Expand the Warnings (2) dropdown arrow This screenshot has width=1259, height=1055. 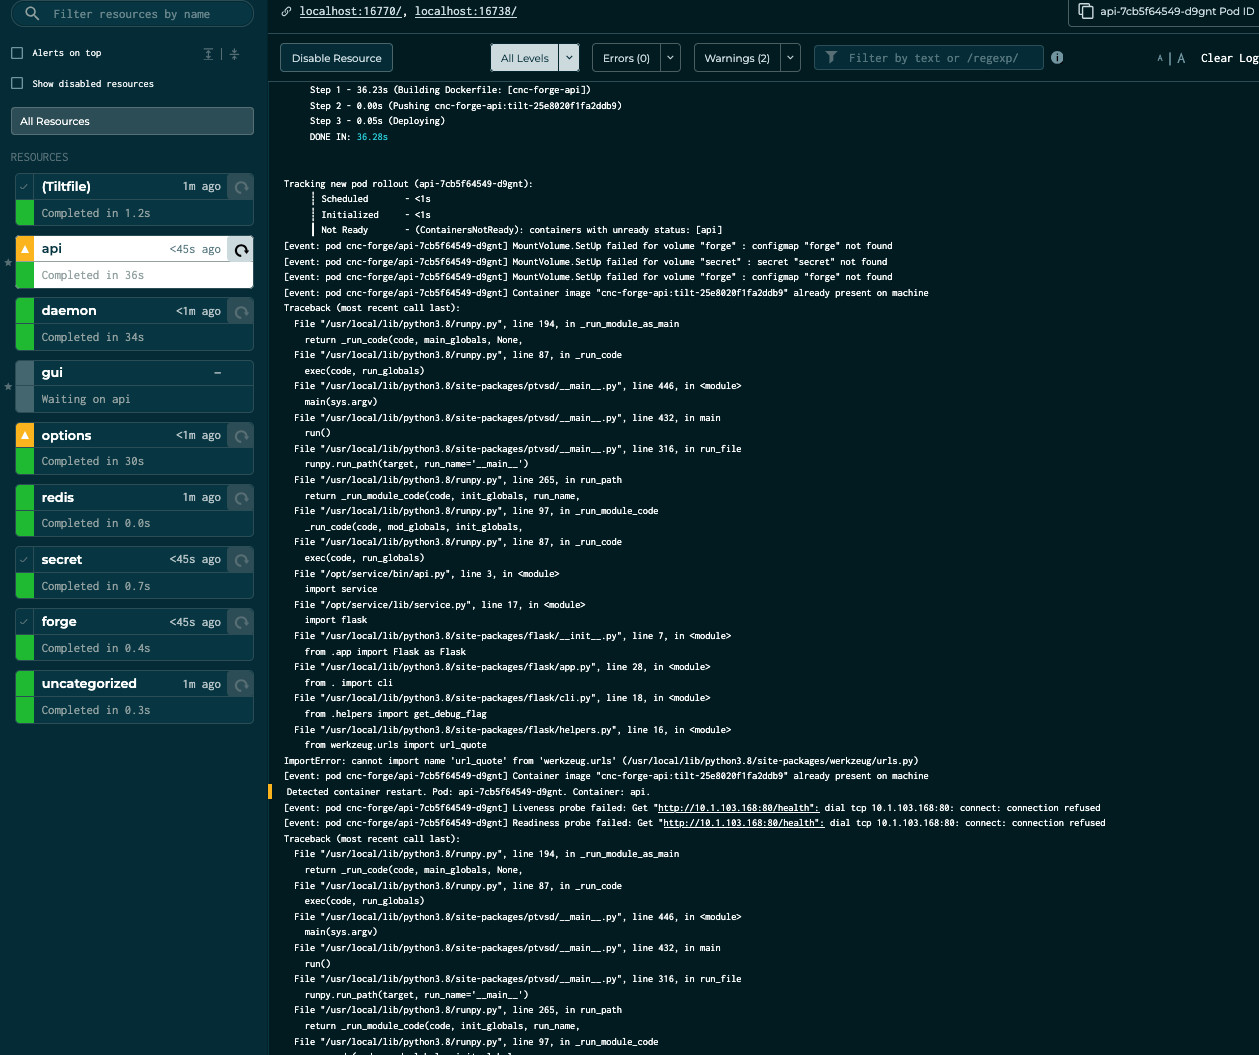pyautogui.click(x=790, y=58)
